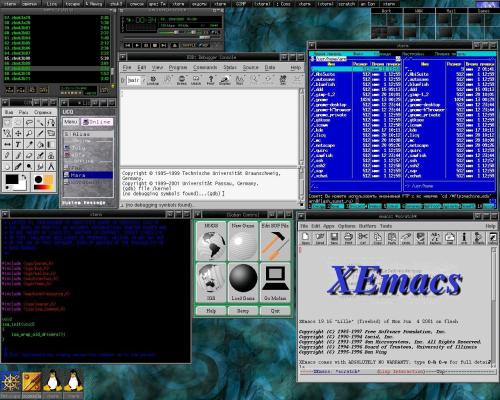500x400 pixels.
Task: Select the Magnify zoom tool in GIMP
Action: pyautogui.click(x=29, y=133)
